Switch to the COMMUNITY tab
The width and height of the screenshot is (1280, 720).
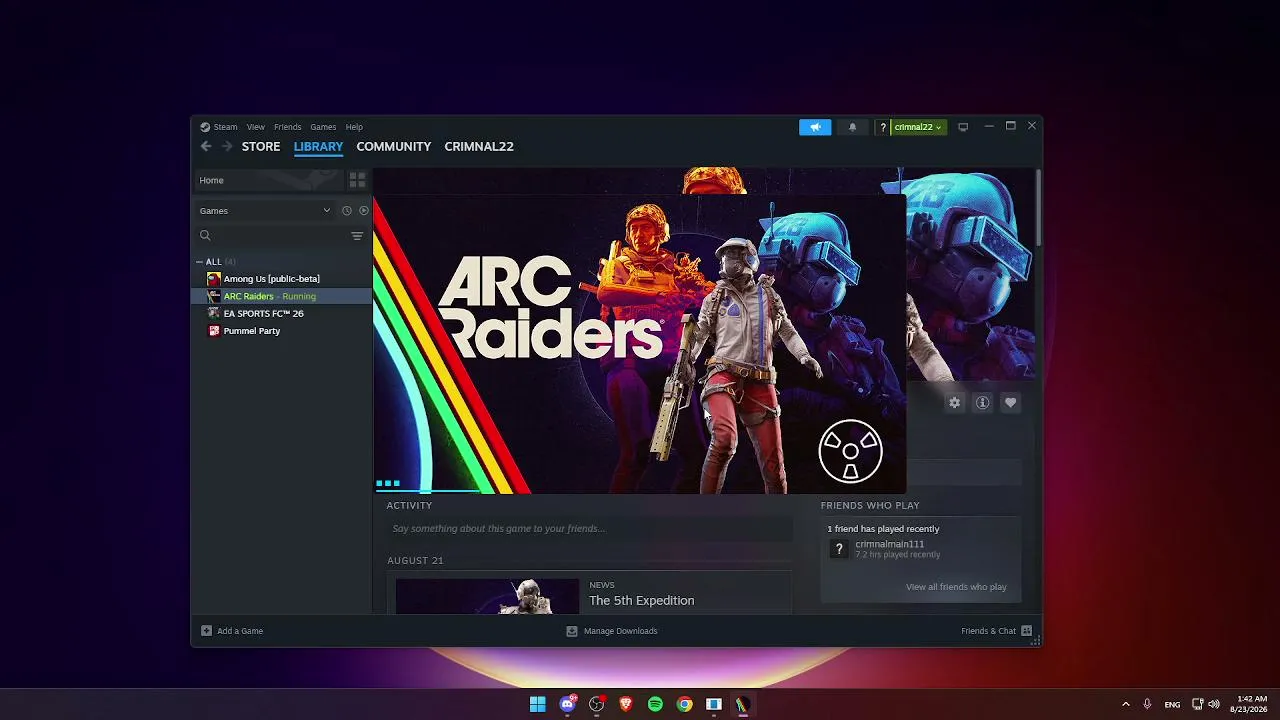[x=394, y=146]
